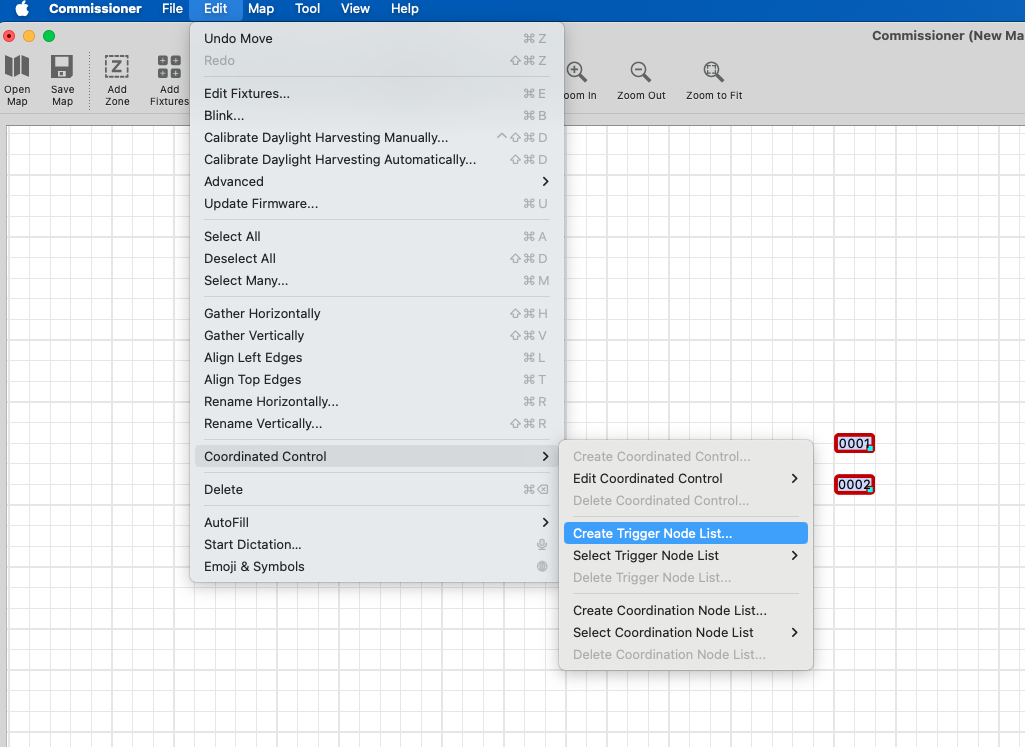Image resolution: width=1025 pixels, height=747 pixels.
Task: Select fixture node 0002 on the map
Action: coord(854,485)
